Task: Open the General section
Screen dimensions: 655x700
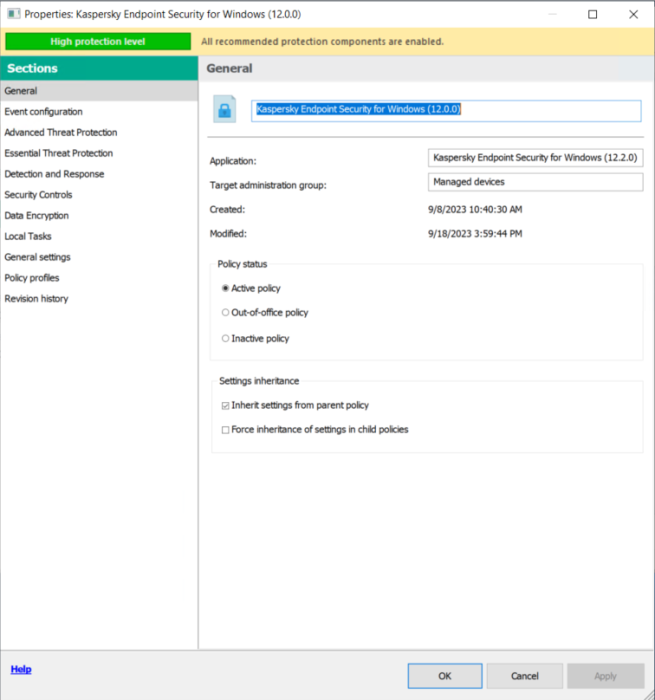Action: pyautogui.click(x=99, y=91)
